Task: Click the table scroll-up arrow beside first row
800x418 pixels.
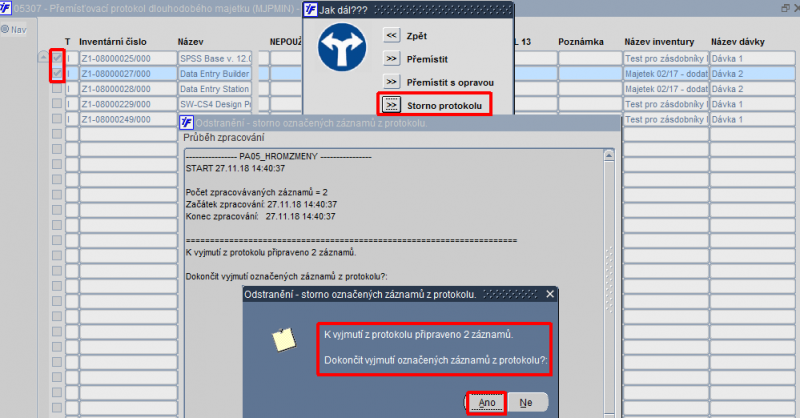Action: click(43, 58)
